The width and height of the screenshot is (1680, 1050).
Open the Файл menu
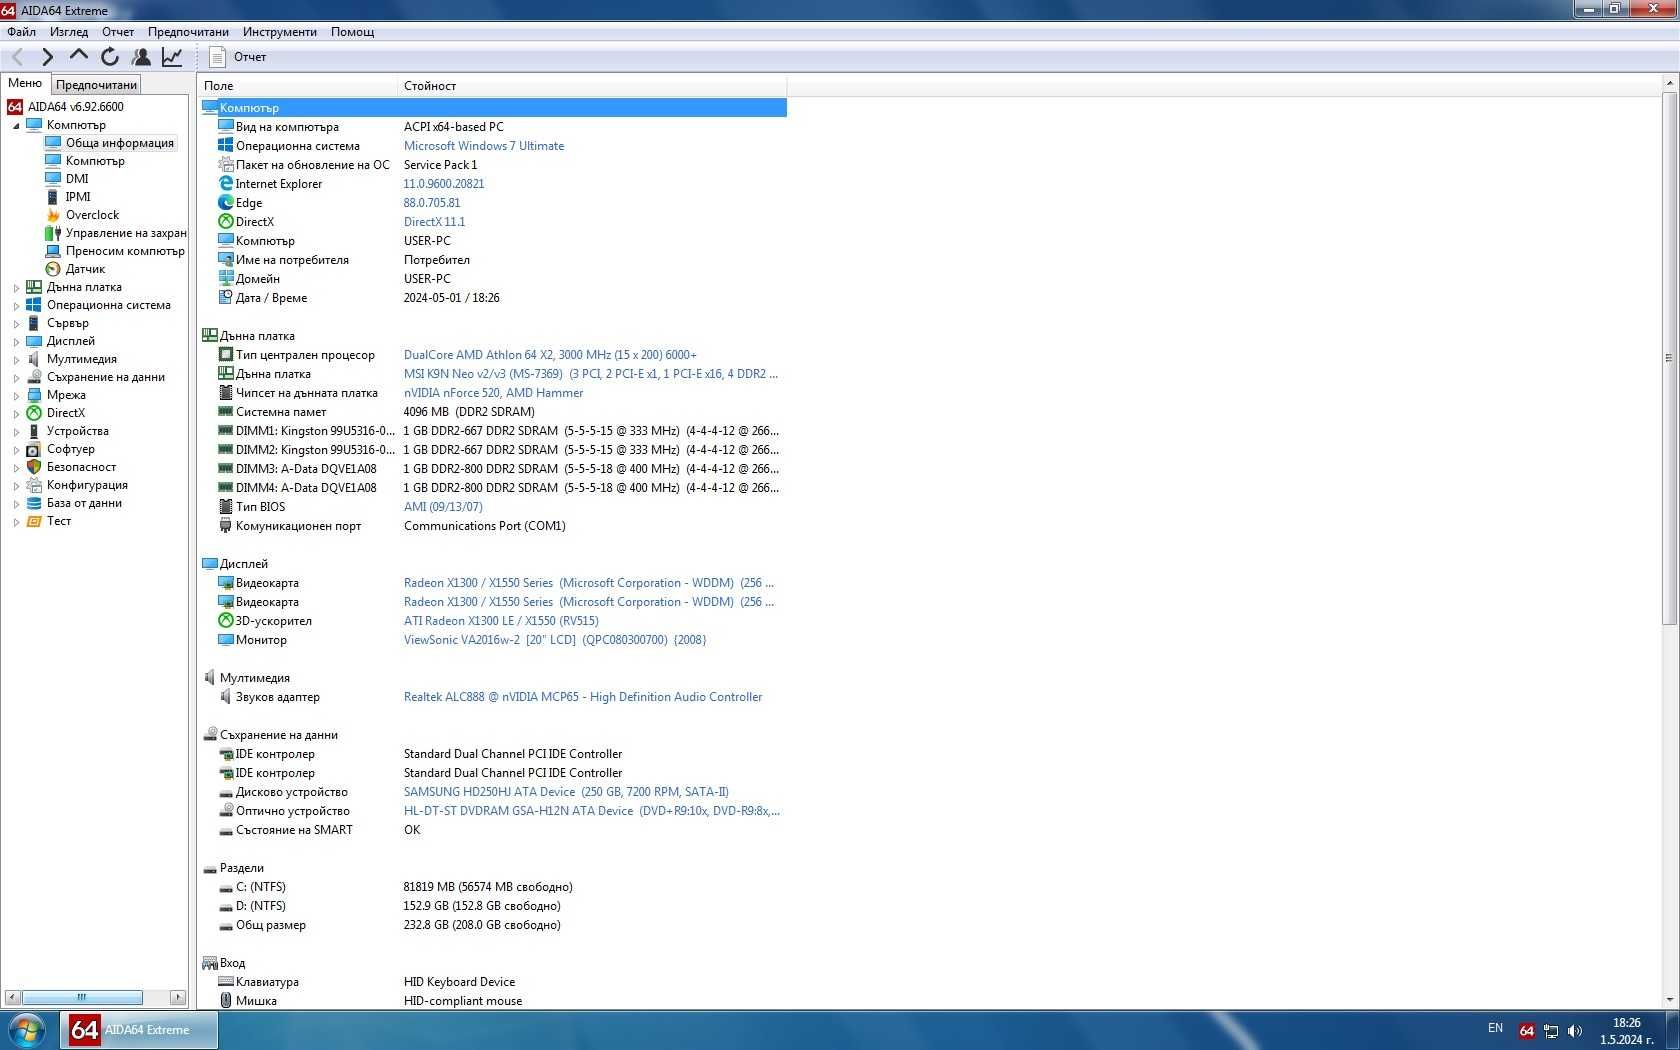[x=21, y=32]
